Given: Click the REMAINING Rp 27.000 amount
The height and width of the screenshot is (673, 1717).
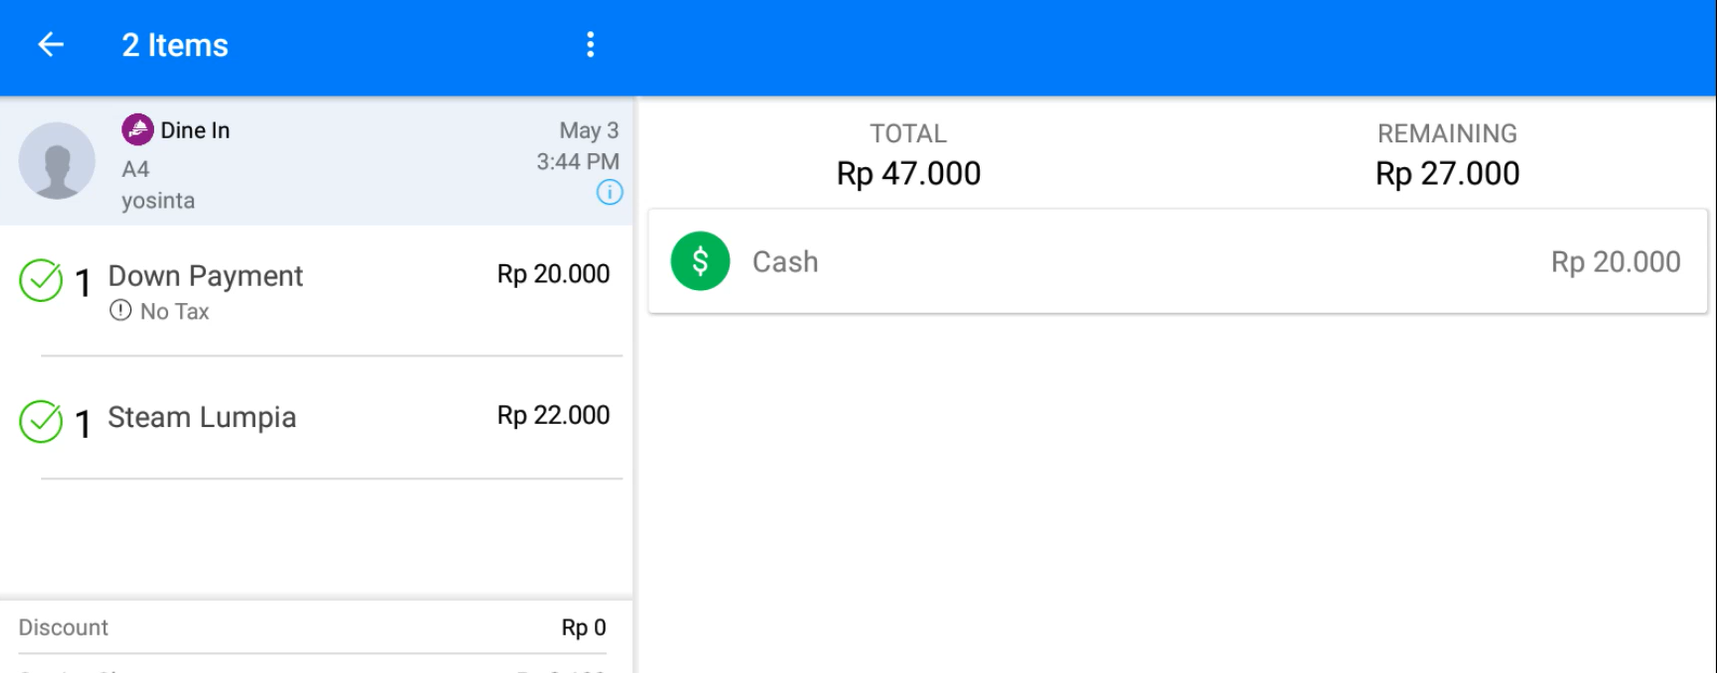Looking at the screenshot, I should (1447, 174).
